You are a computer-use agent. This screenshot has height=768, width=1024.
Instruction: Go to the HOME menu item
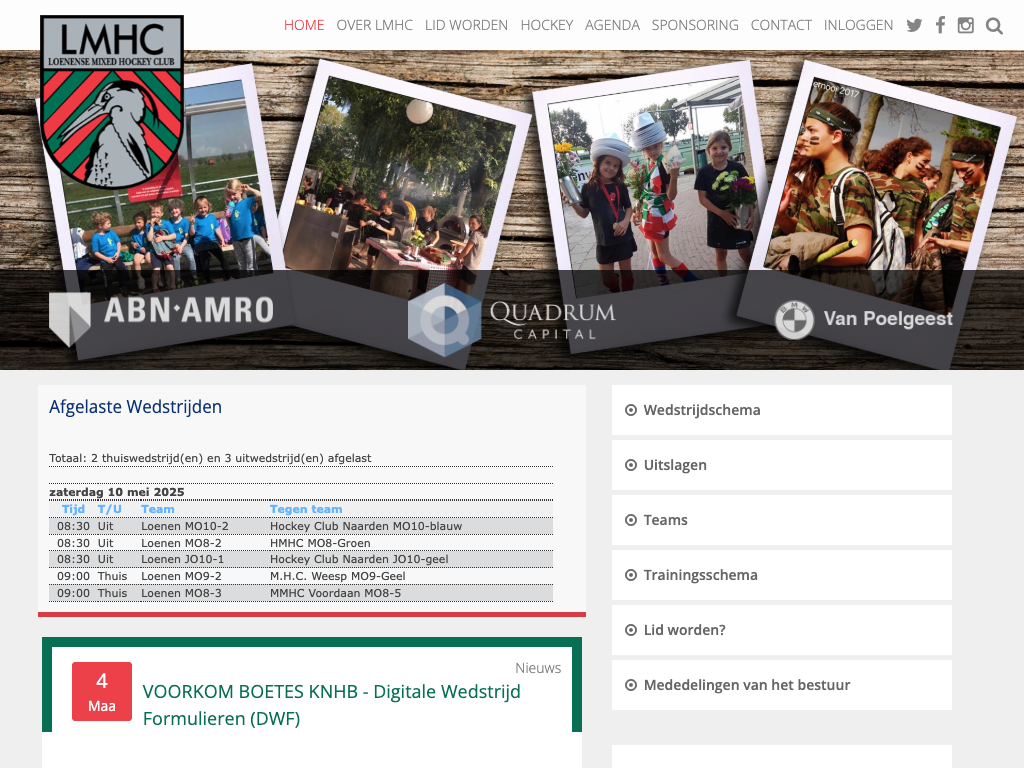click(304, 25)
